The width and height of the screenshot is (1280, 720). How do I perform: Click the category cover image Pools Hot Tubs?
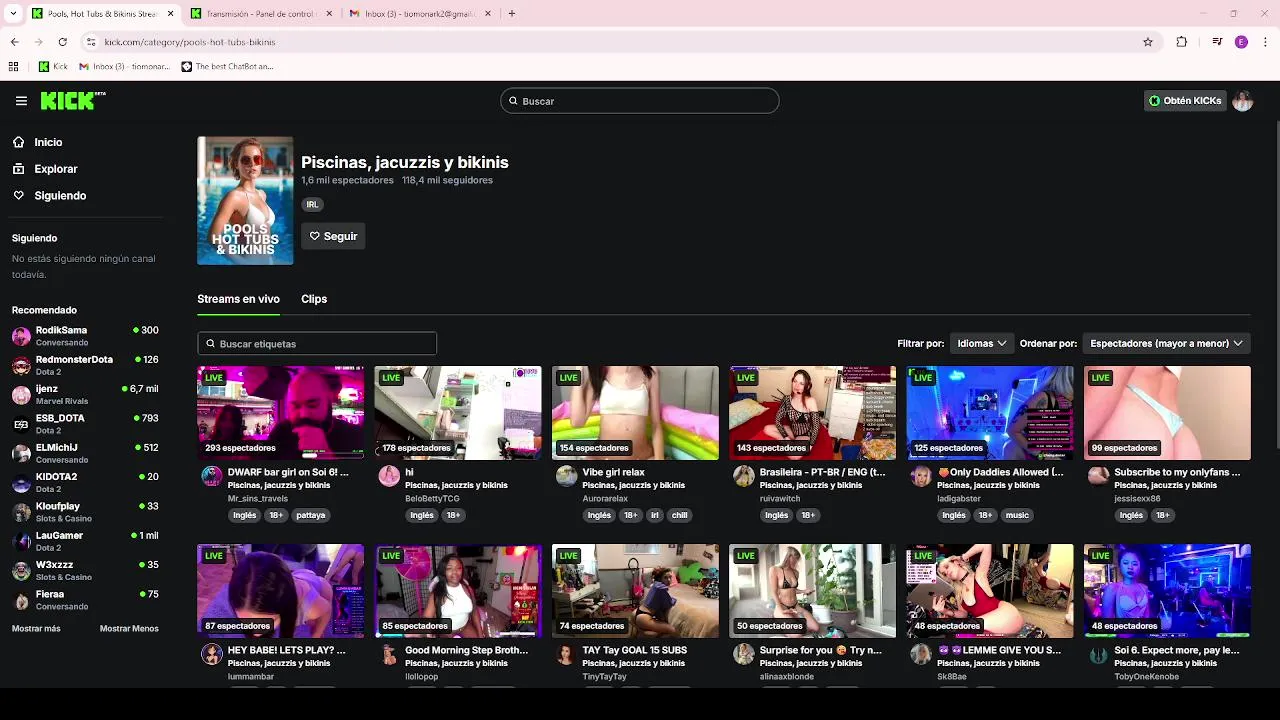245,201
